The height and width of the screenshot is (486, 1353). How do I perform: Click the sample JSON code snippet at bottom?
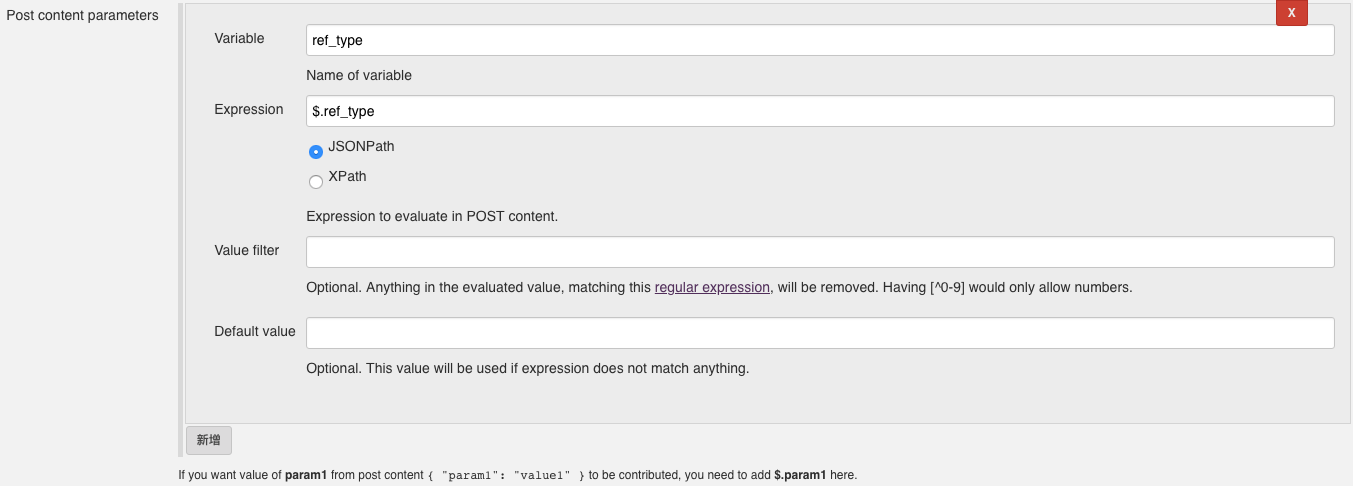[x=506, y=476]
